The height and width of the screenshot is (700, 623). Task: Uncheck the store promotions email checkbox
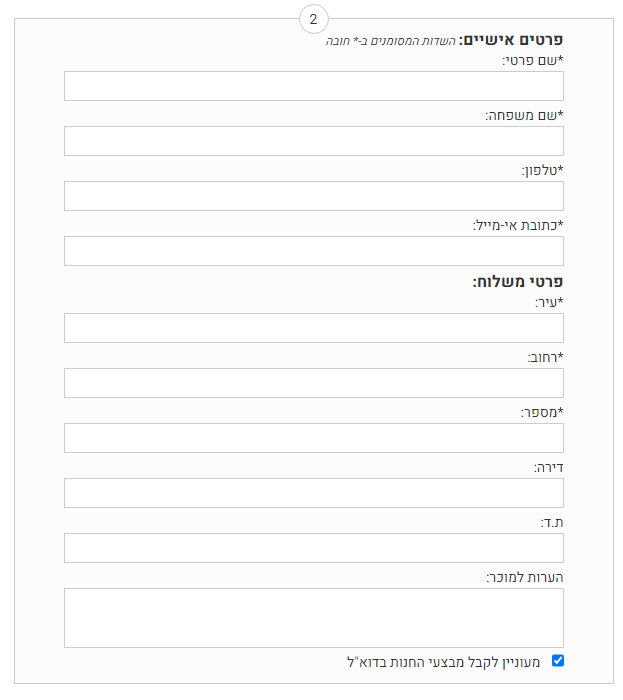click(558, 661)
